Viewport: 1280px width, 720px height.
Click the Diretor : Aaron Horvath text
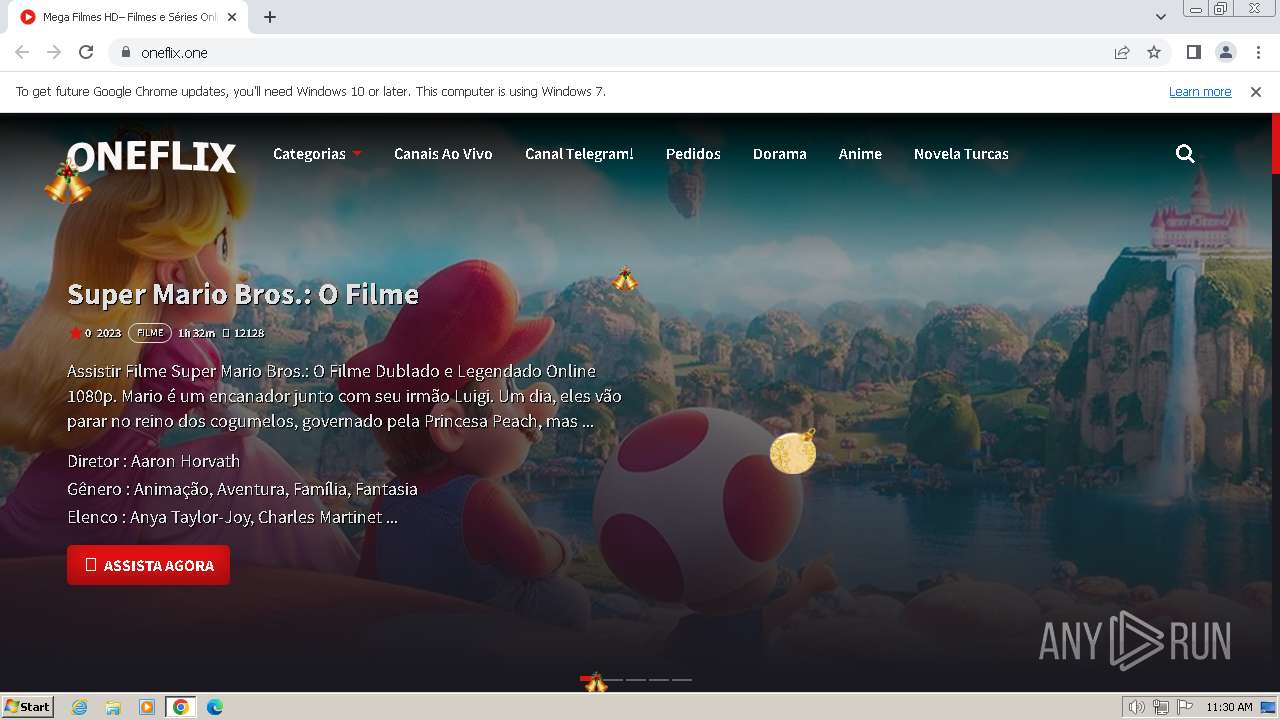coord(153,461)
